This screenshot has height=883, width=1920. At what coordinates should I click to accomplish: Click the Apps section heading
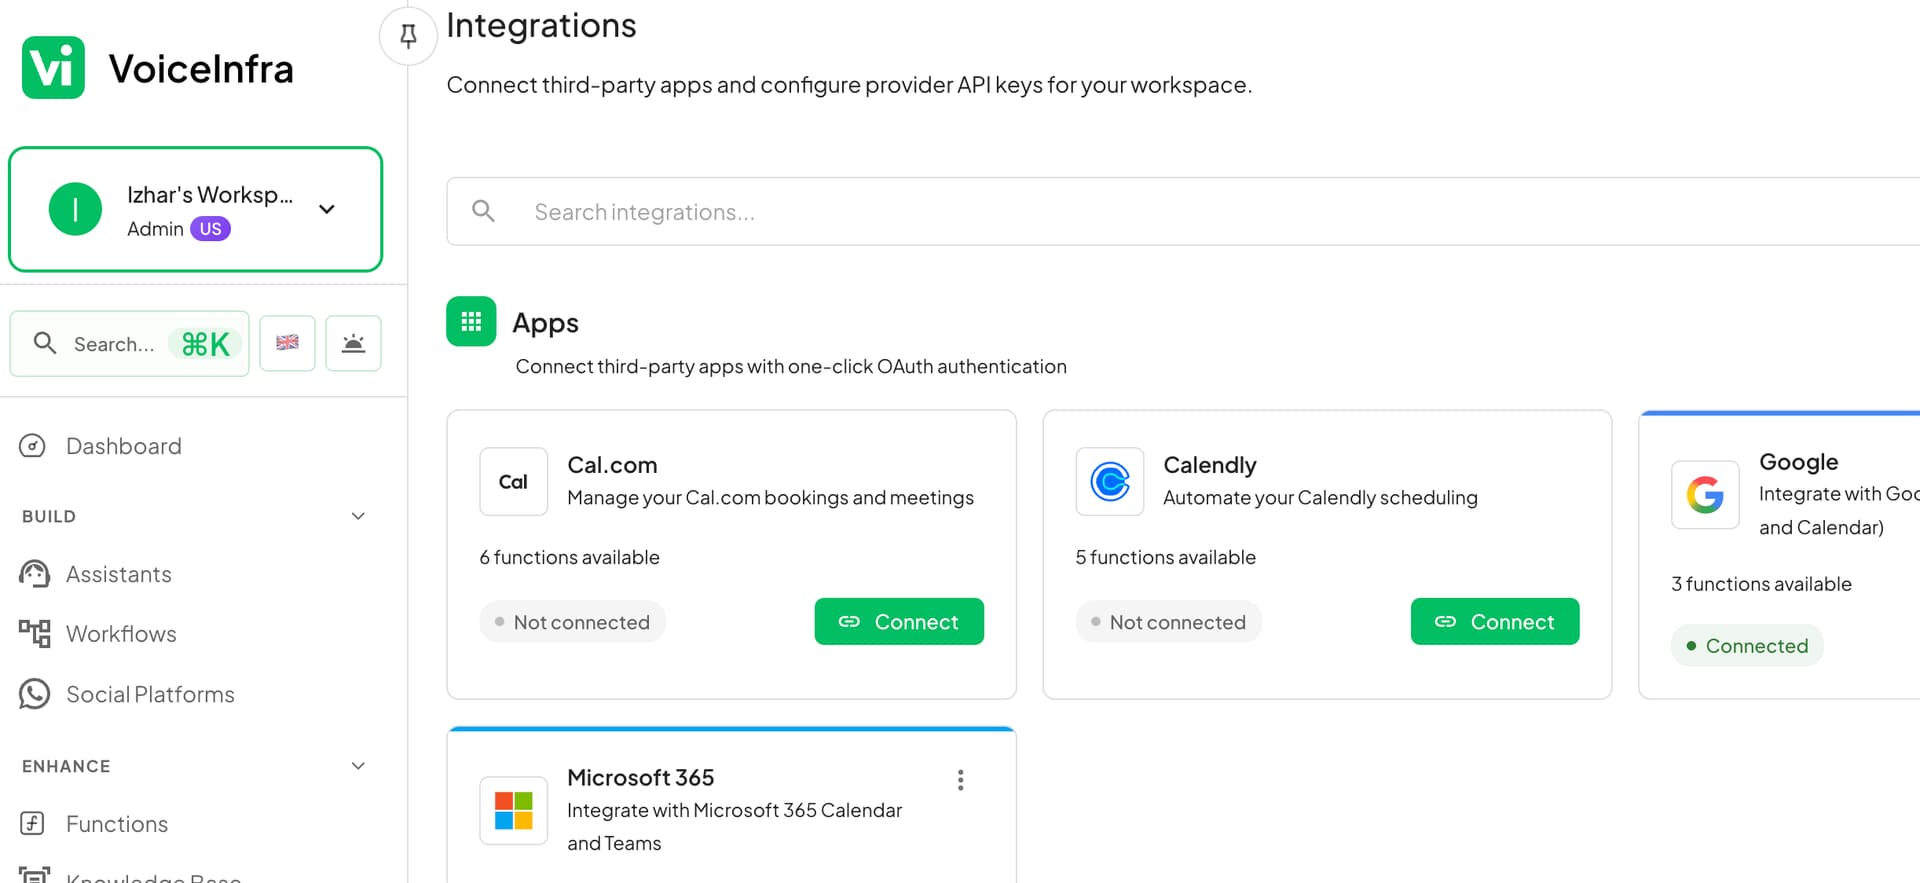click(x=545, y=323)
